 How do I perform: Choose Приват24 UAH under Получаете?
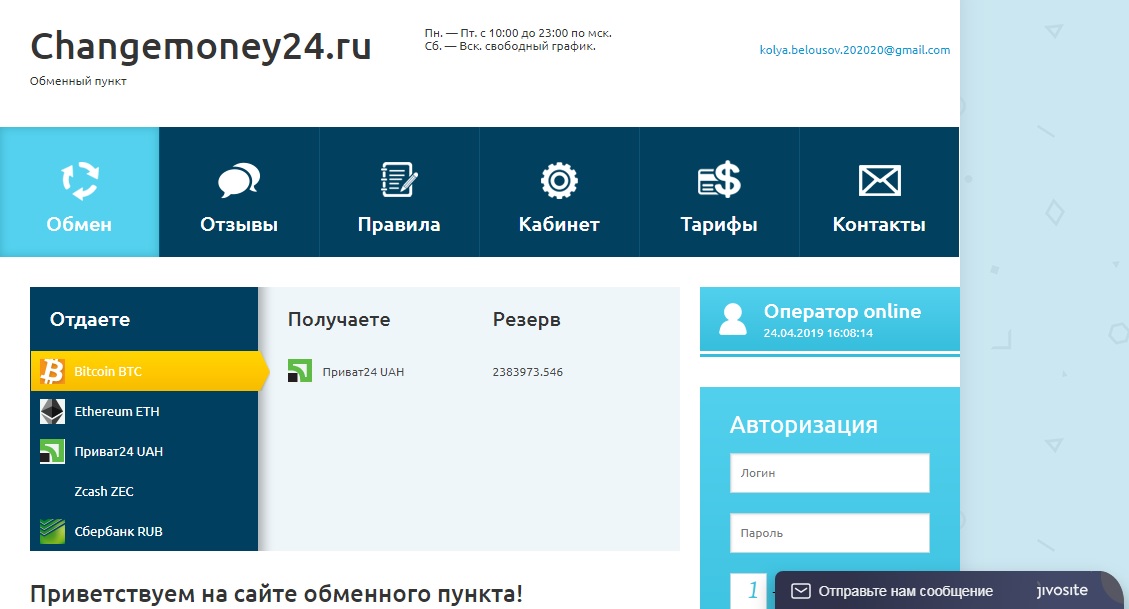(x=362, y=372)
